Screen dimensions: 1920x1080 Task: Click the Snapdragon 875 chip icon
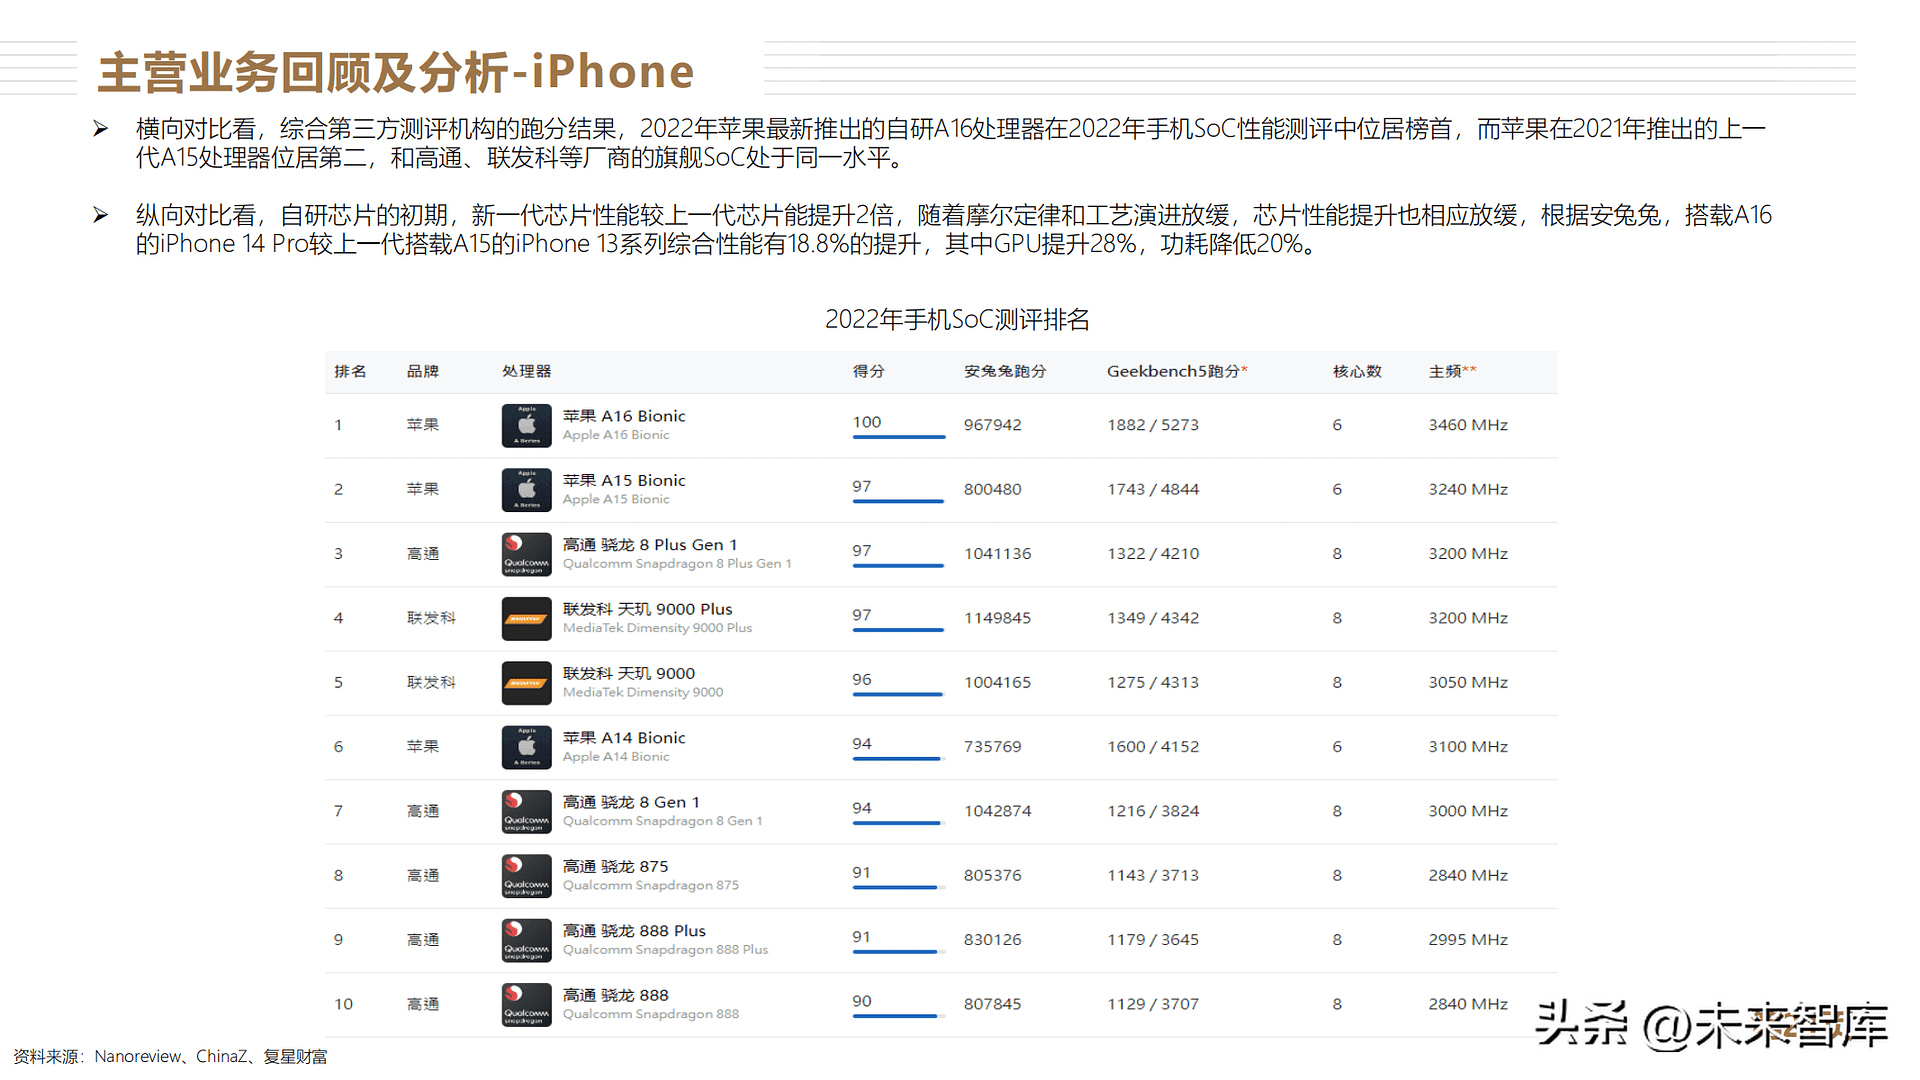pos(526,876)
